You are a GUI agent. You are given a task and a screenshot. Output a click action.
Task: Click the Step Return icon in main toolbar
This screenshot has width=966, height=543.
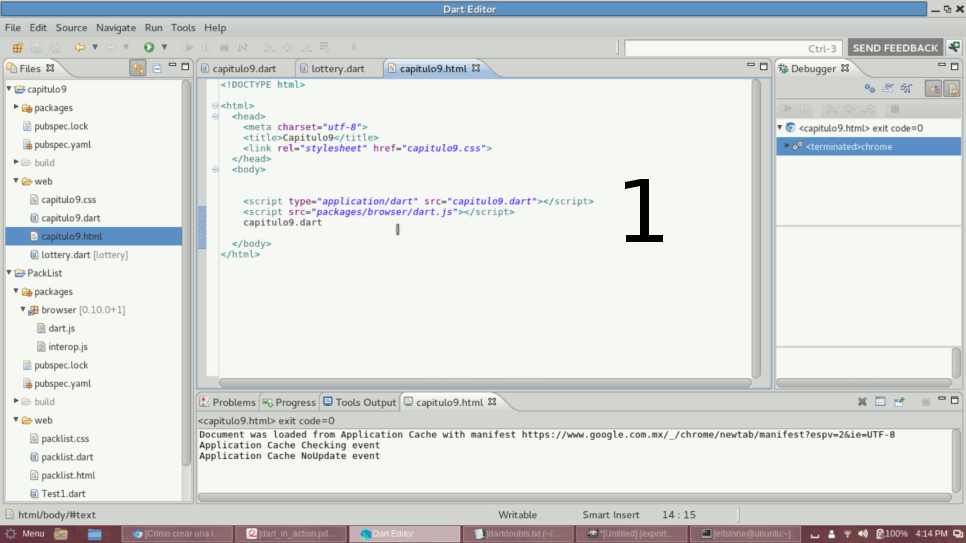306,47
